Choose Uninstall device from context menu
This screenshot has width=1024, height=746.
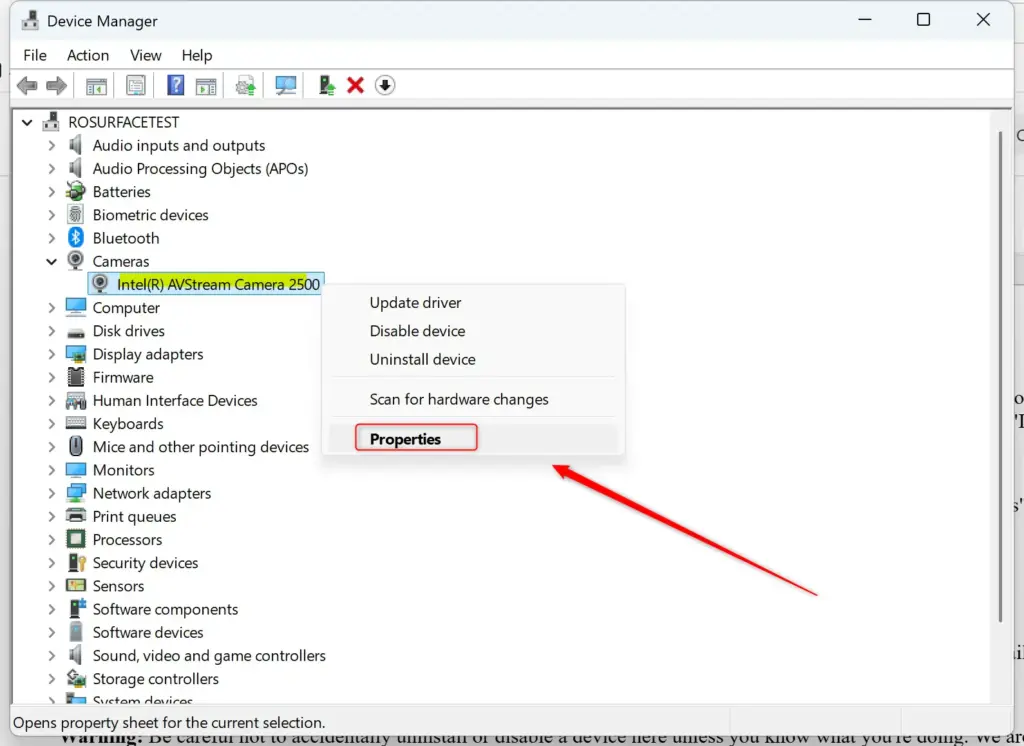[473, 359]
